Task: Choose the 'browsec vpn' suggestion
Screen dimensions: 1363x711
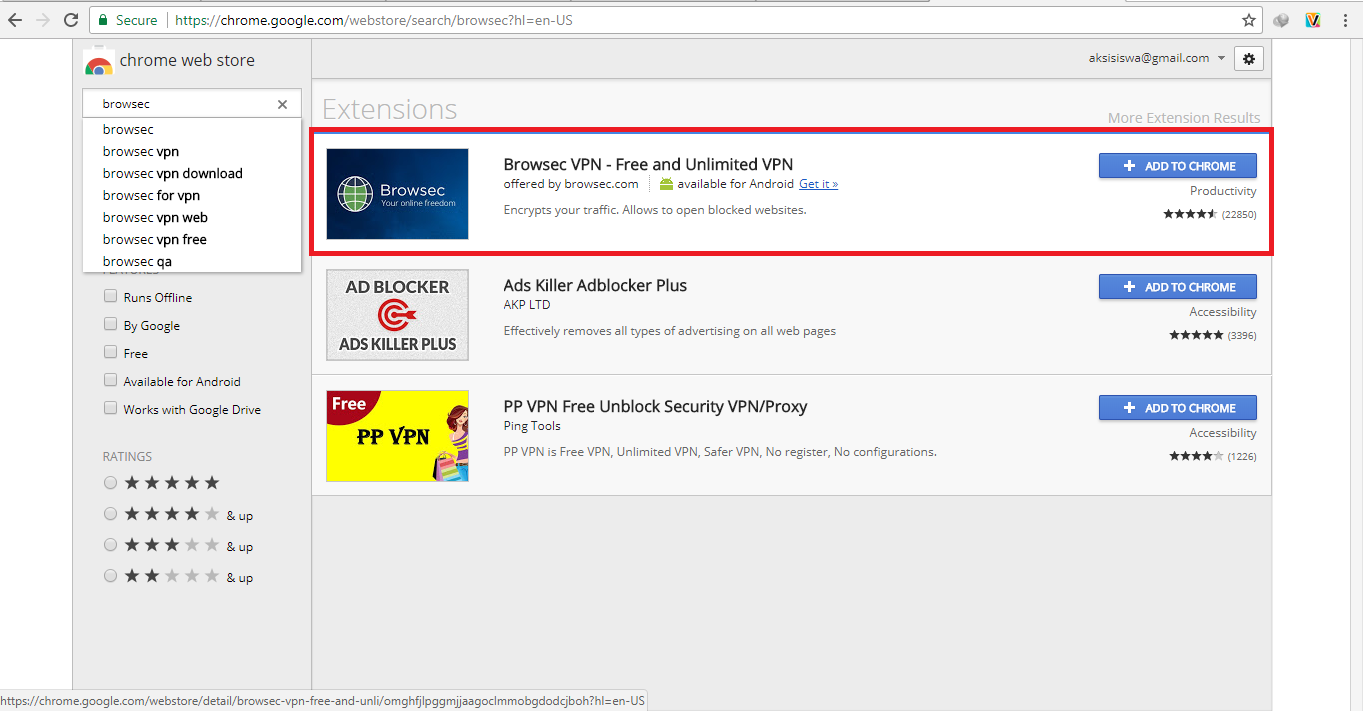Action: click(192, 151)
